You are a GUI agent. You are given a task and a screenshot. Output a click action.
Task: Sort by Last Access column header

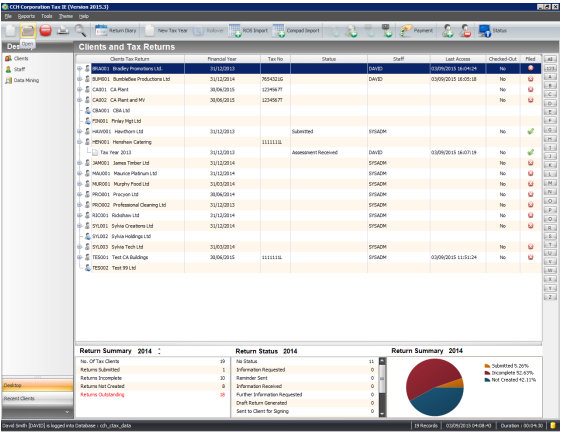tap(458, 59)
